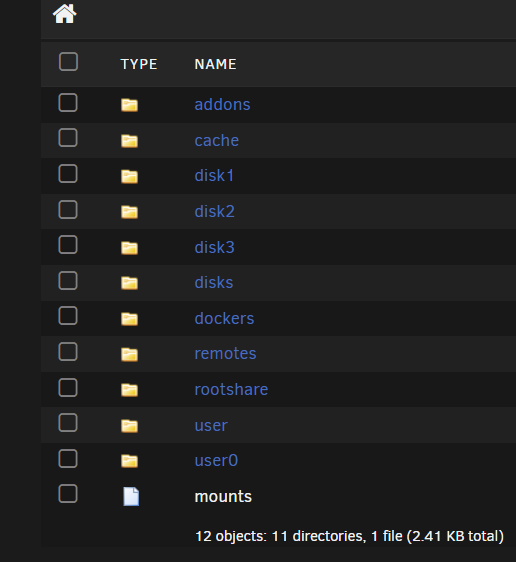This screenshot has height=562, width=516.
Task: Click the folder icon beside disk1
Action: click(x=129, y=176)
